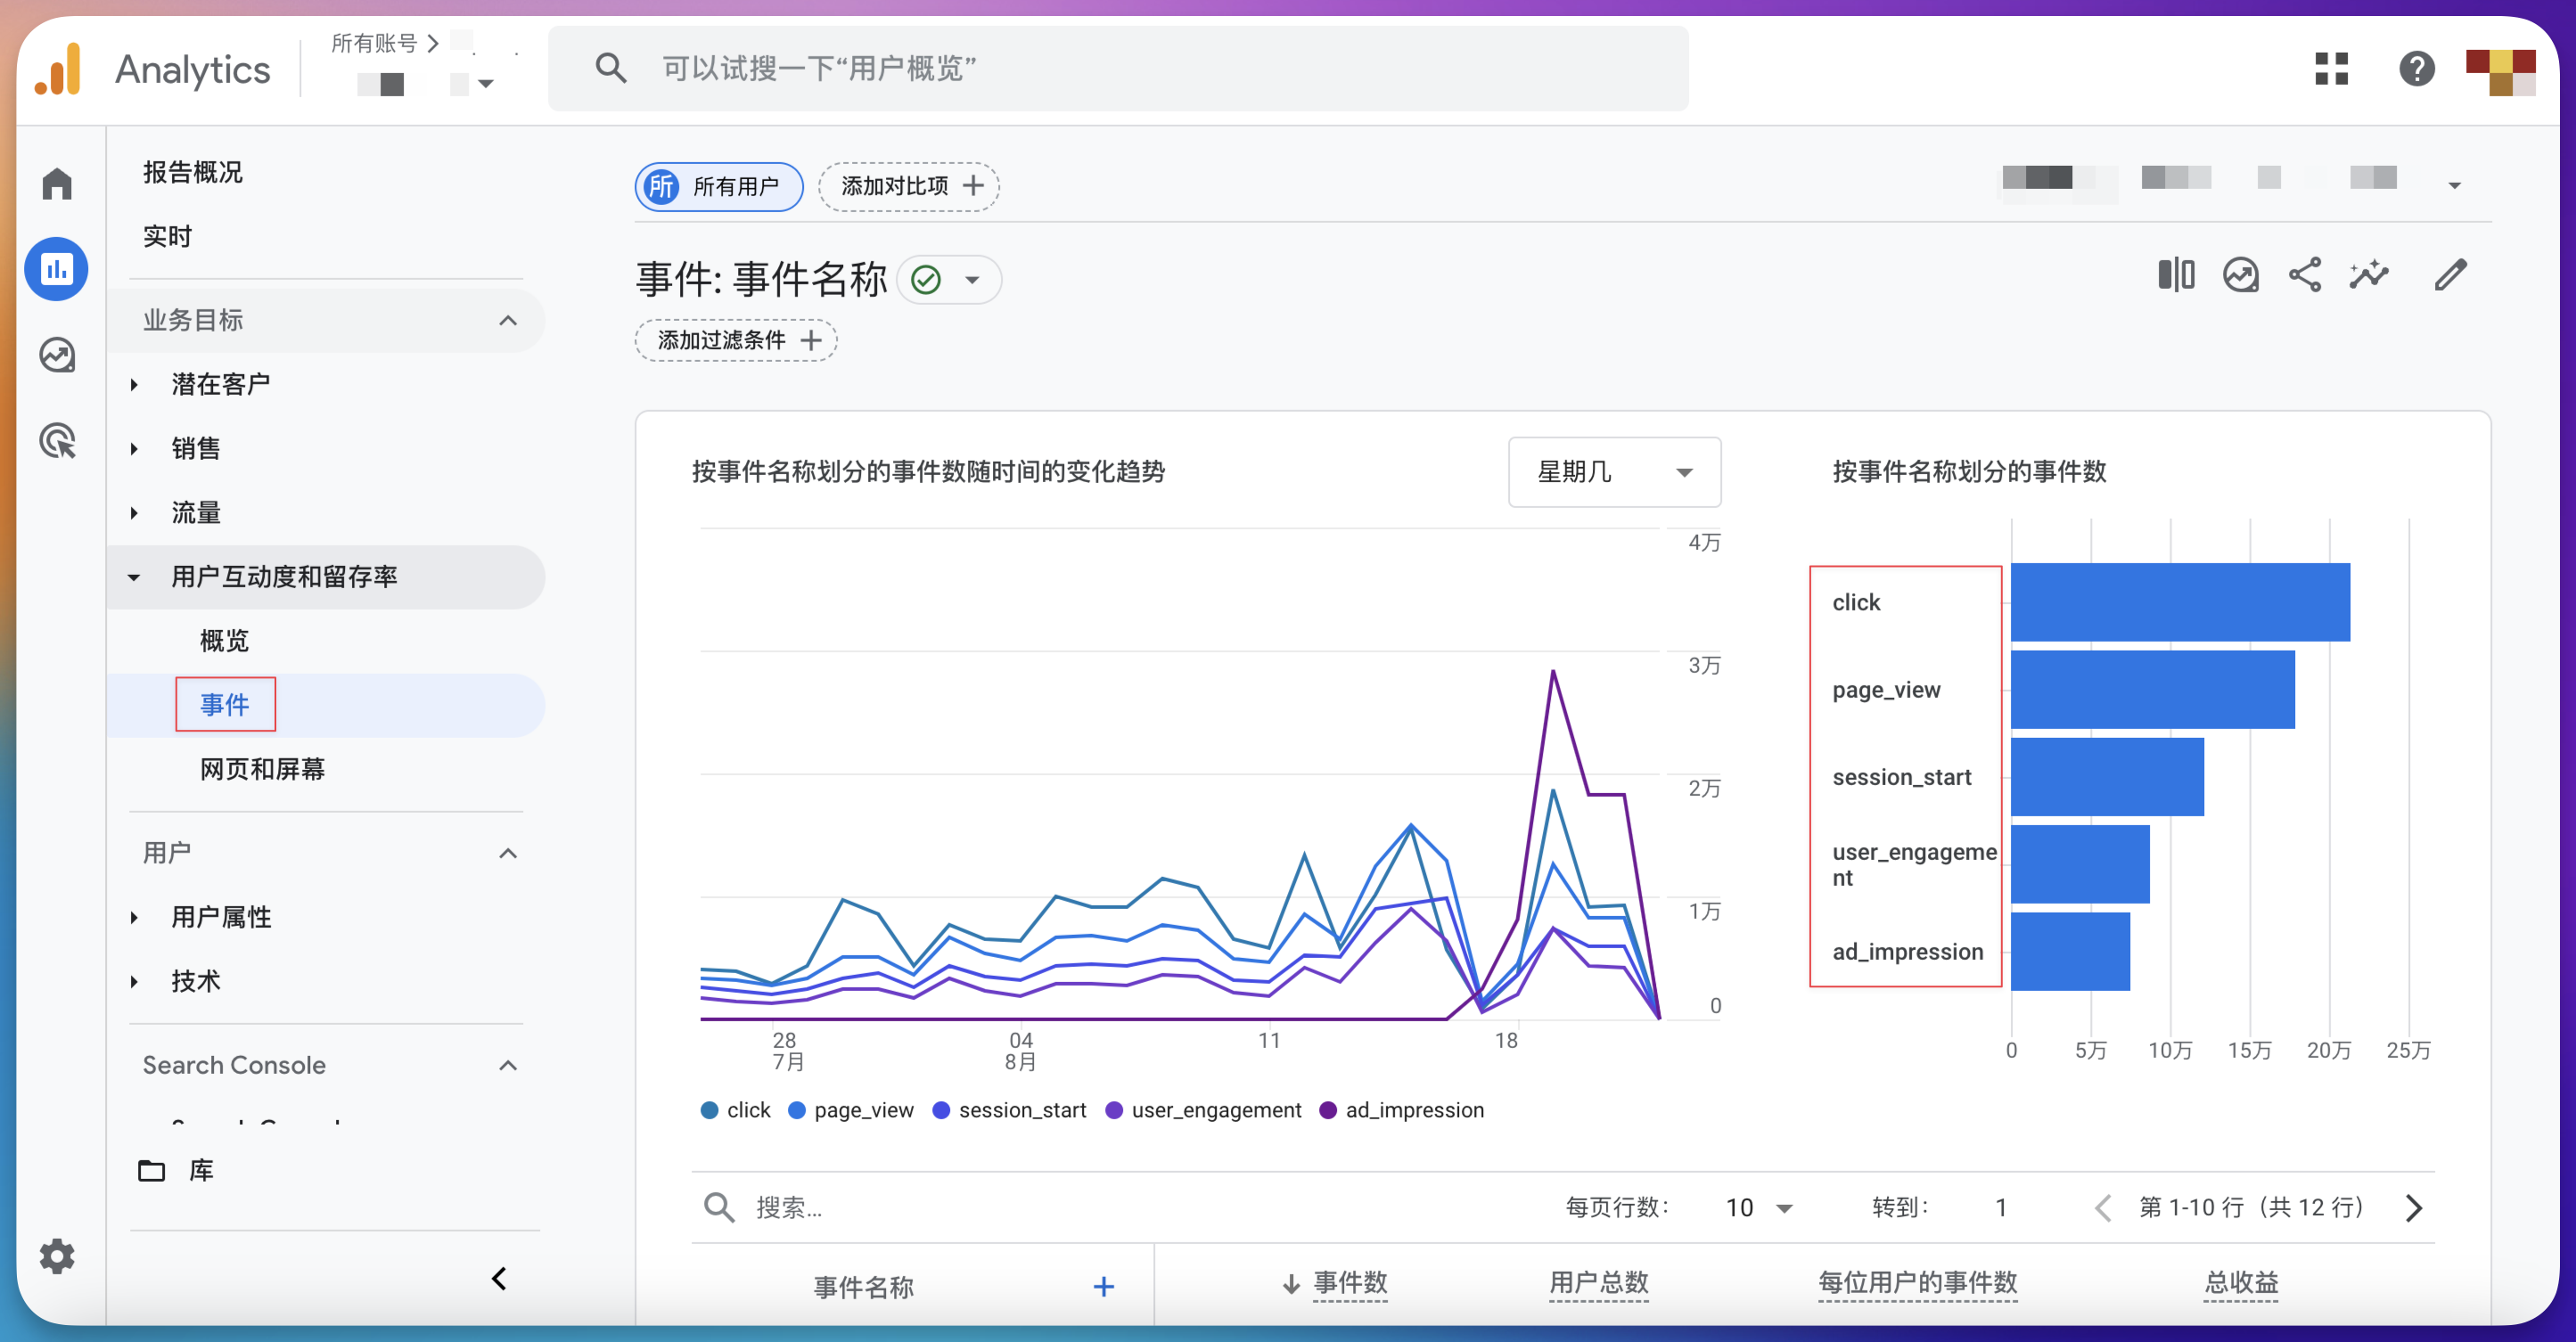Go to the previous page of table rows
The image size is (2576, 1342).
click(2103, 1208)
